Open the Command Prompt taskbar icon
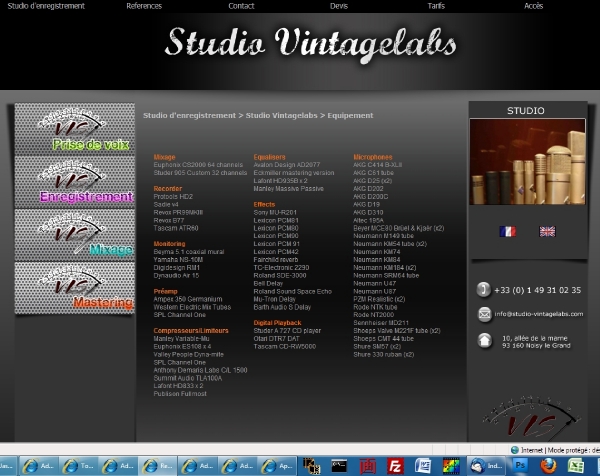 (x=339, y=466)
